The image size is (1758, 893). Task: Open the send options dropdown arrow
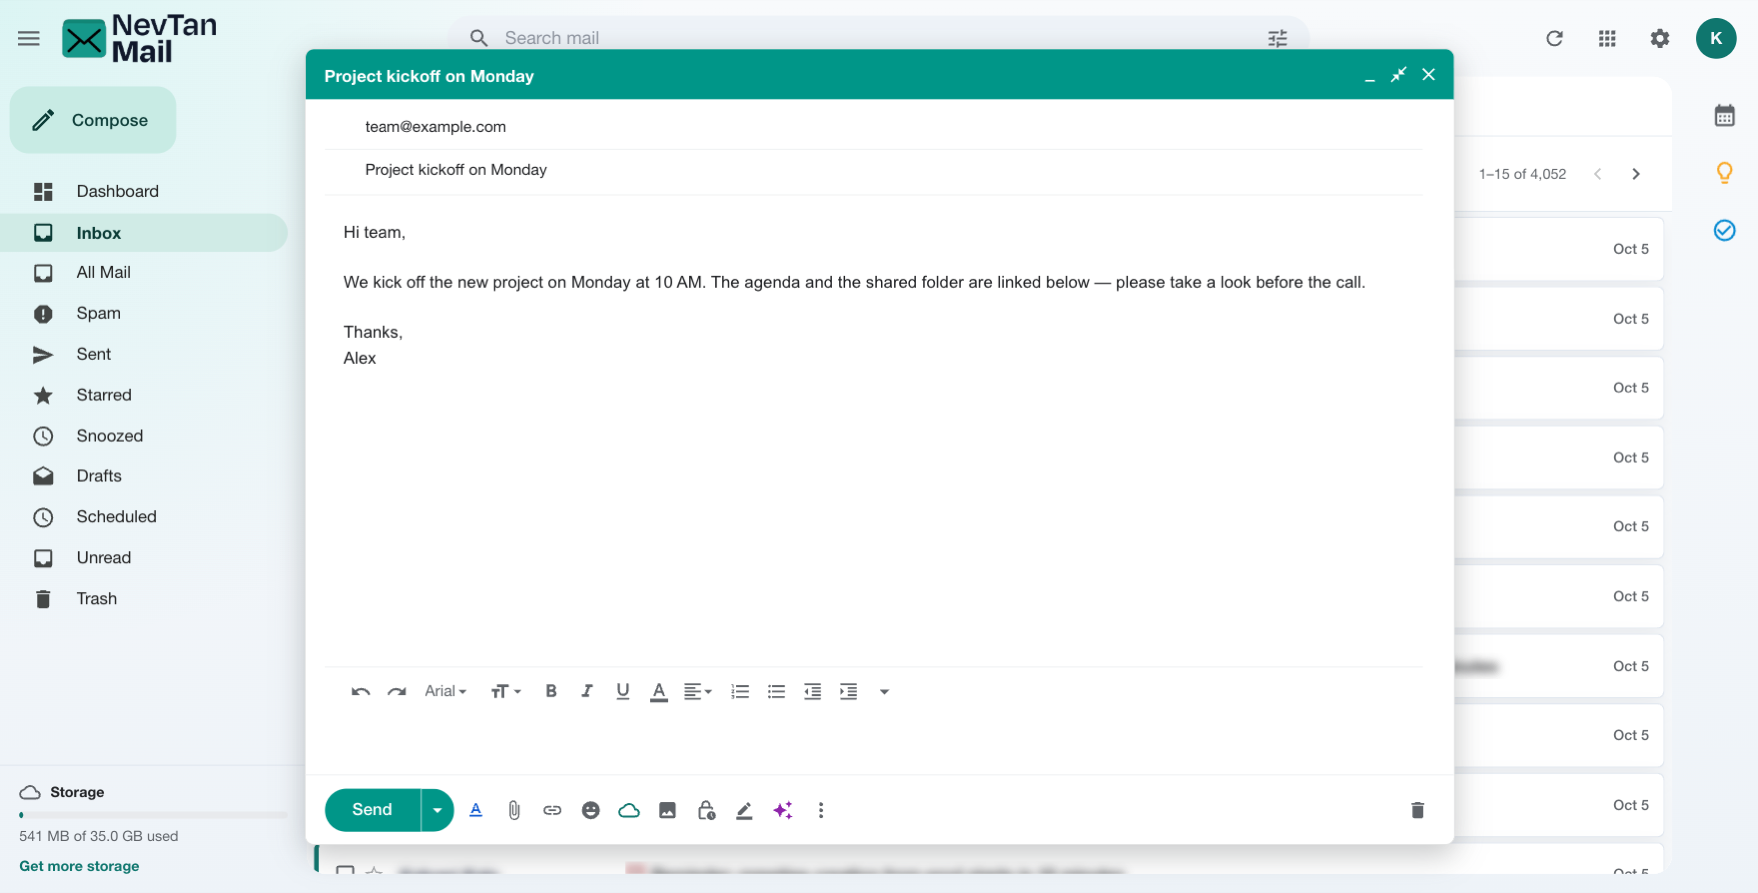pos(437,810)
